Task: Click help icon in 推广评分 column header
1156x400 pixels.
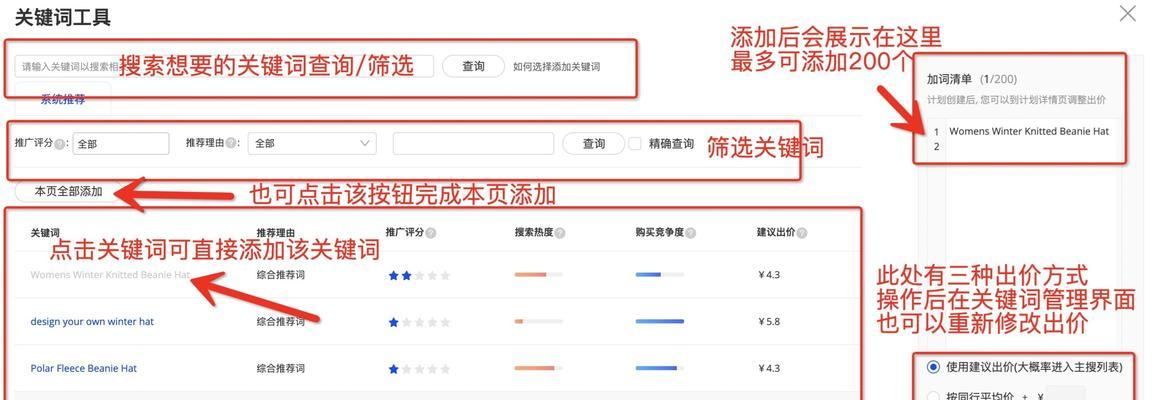Action: tap(431, 233)
